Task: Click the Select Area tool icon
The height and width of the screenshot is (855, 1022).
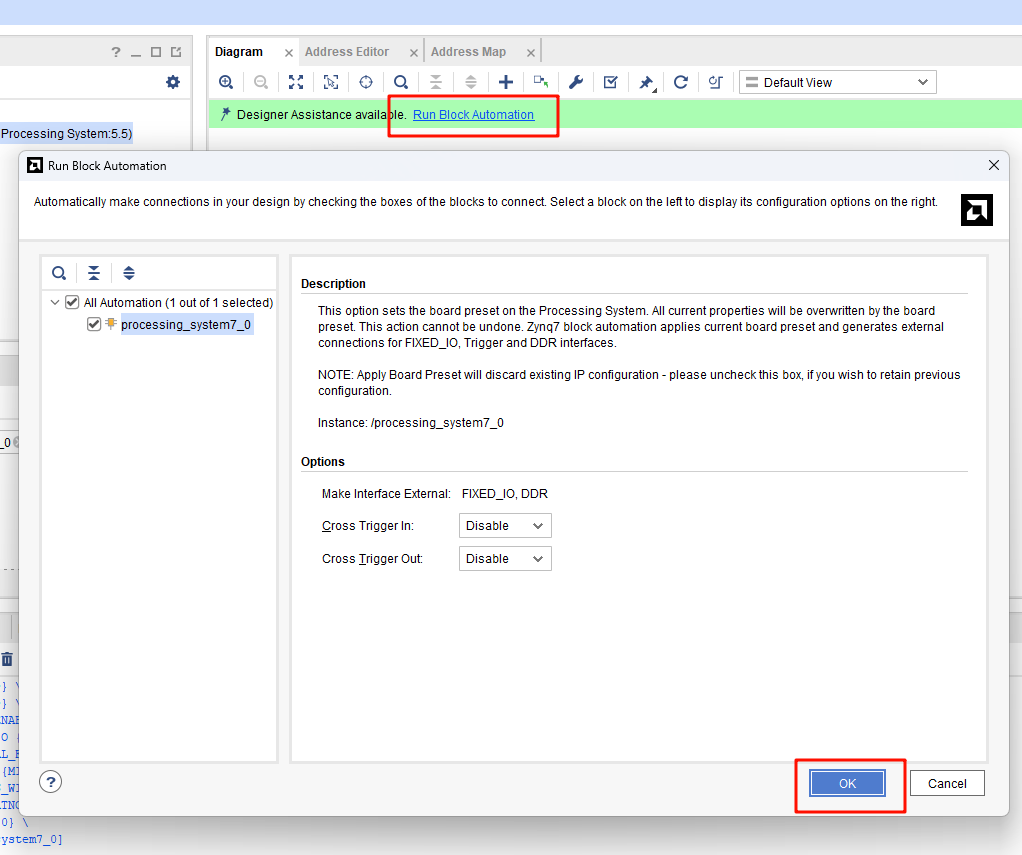Action: [331, 82]
